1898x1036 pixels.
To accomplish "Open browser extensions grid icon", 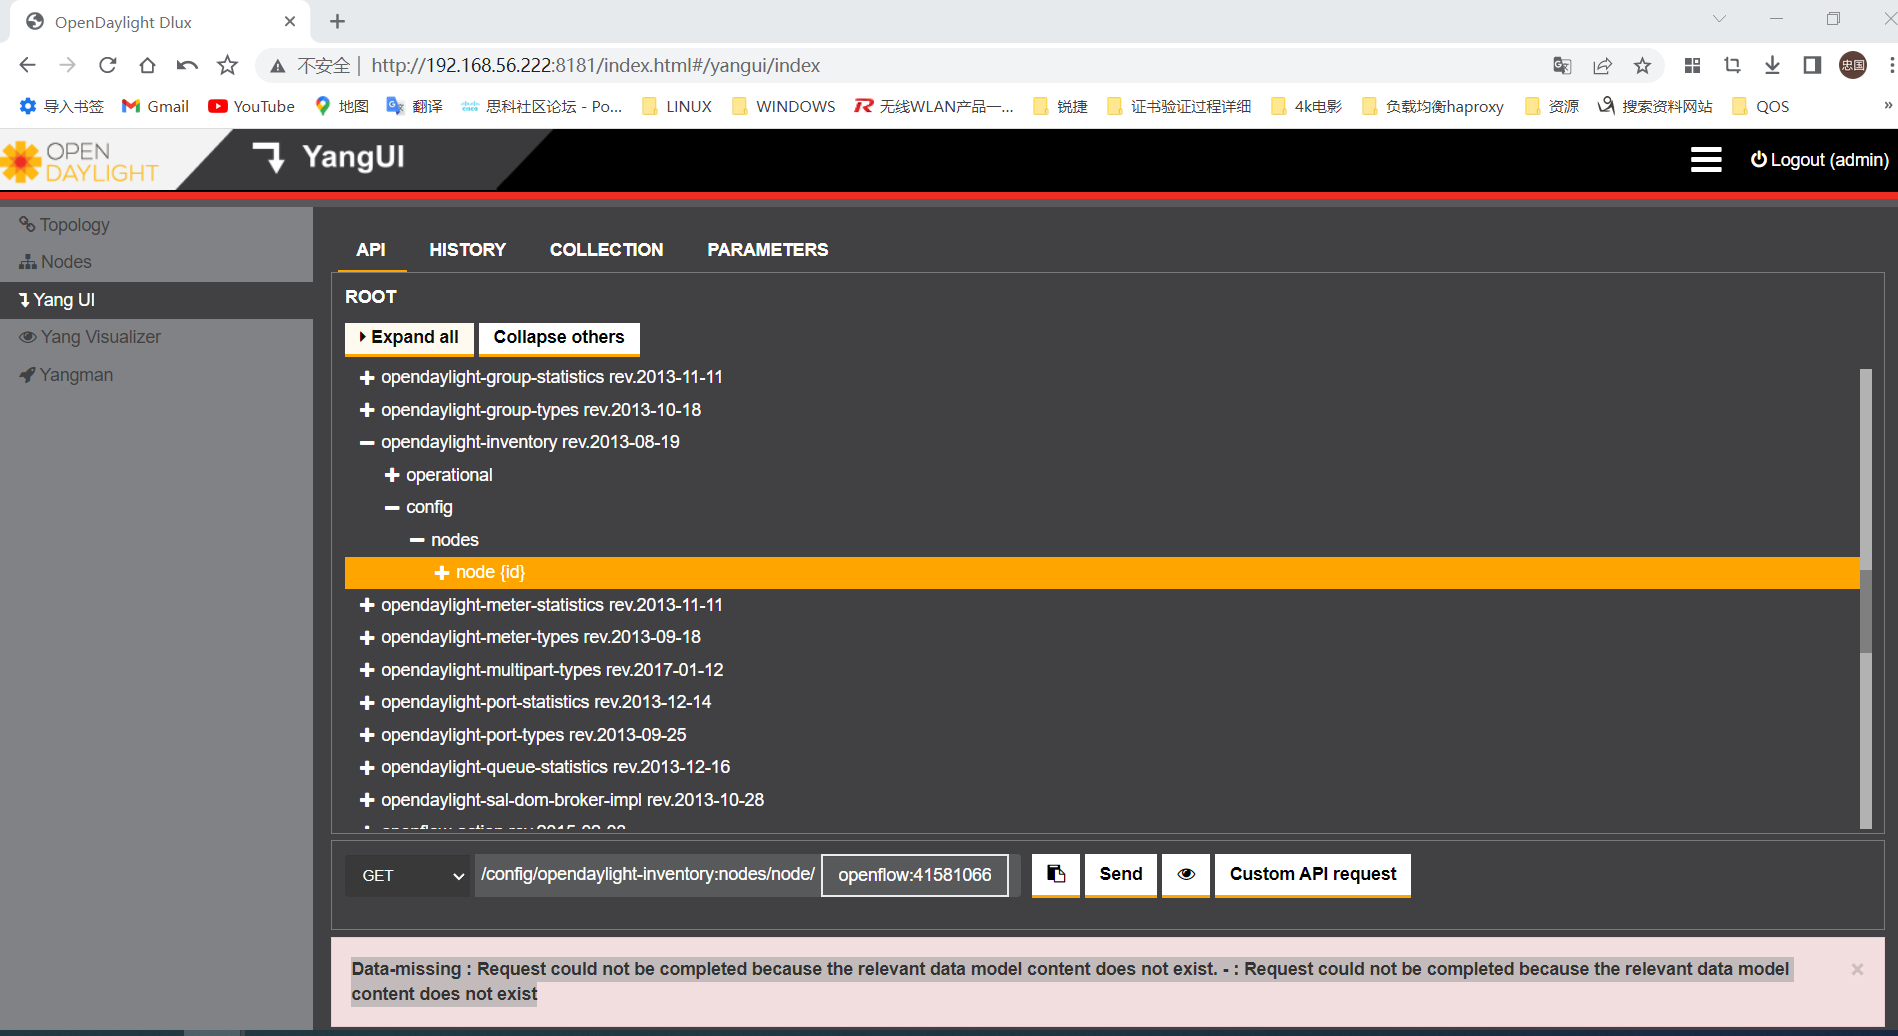I will [1692, 65].
